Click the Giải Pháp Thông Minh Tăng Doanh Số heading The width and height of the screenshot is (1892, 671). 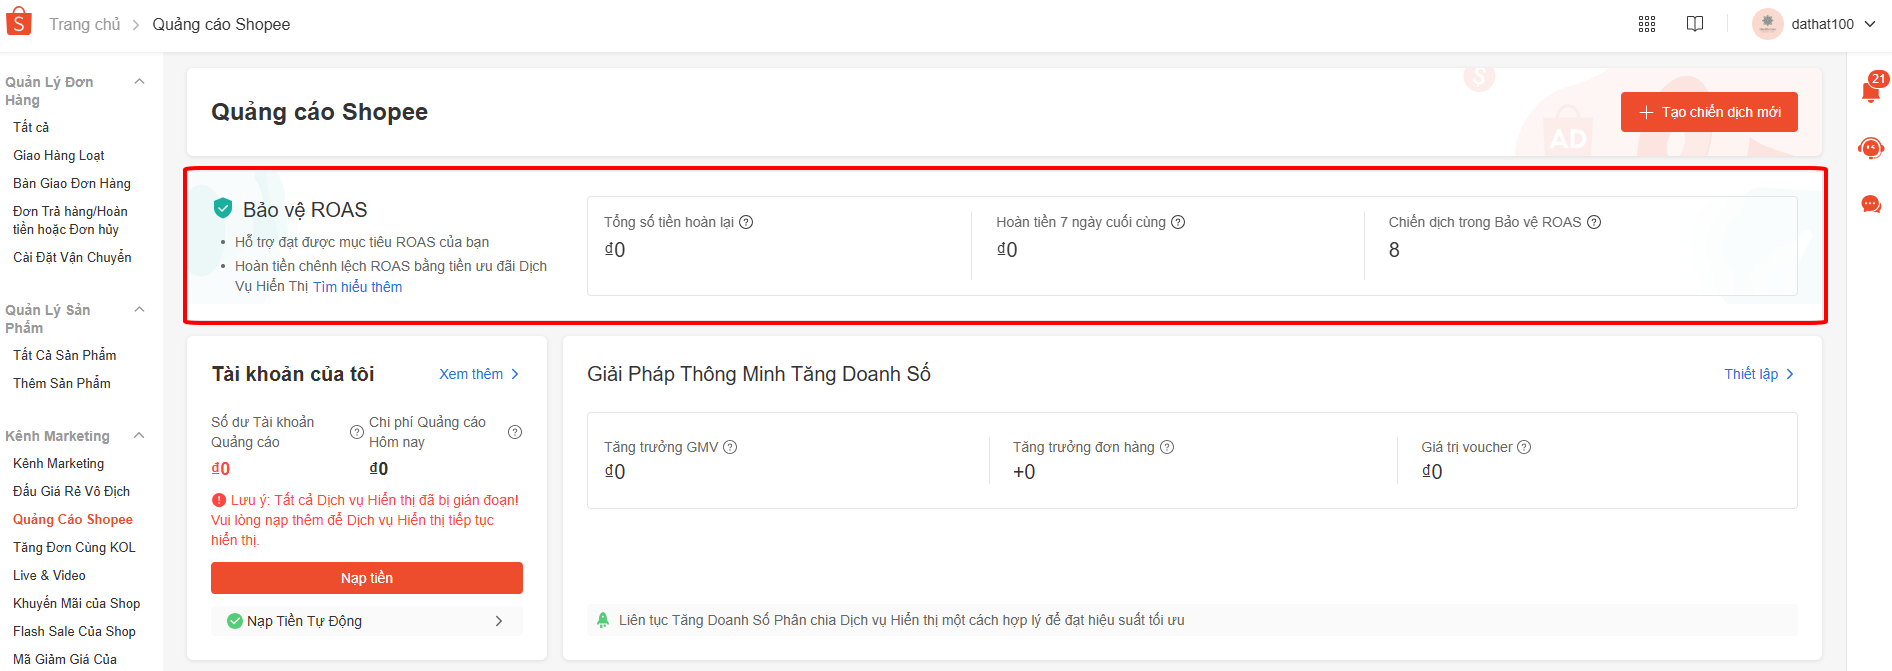[759, 374]
